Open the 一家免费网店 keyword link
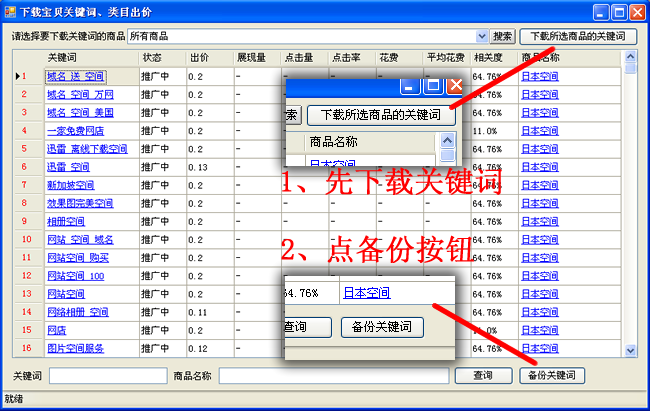Viewport: 650px width, 411px height. point(75,130)
